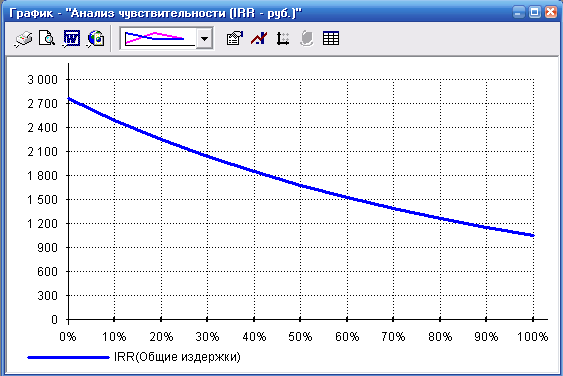Screen dimensions: 563x376
Task: Click the blue legend line sample
Action: pyautogui.click(x=68, y=357)
